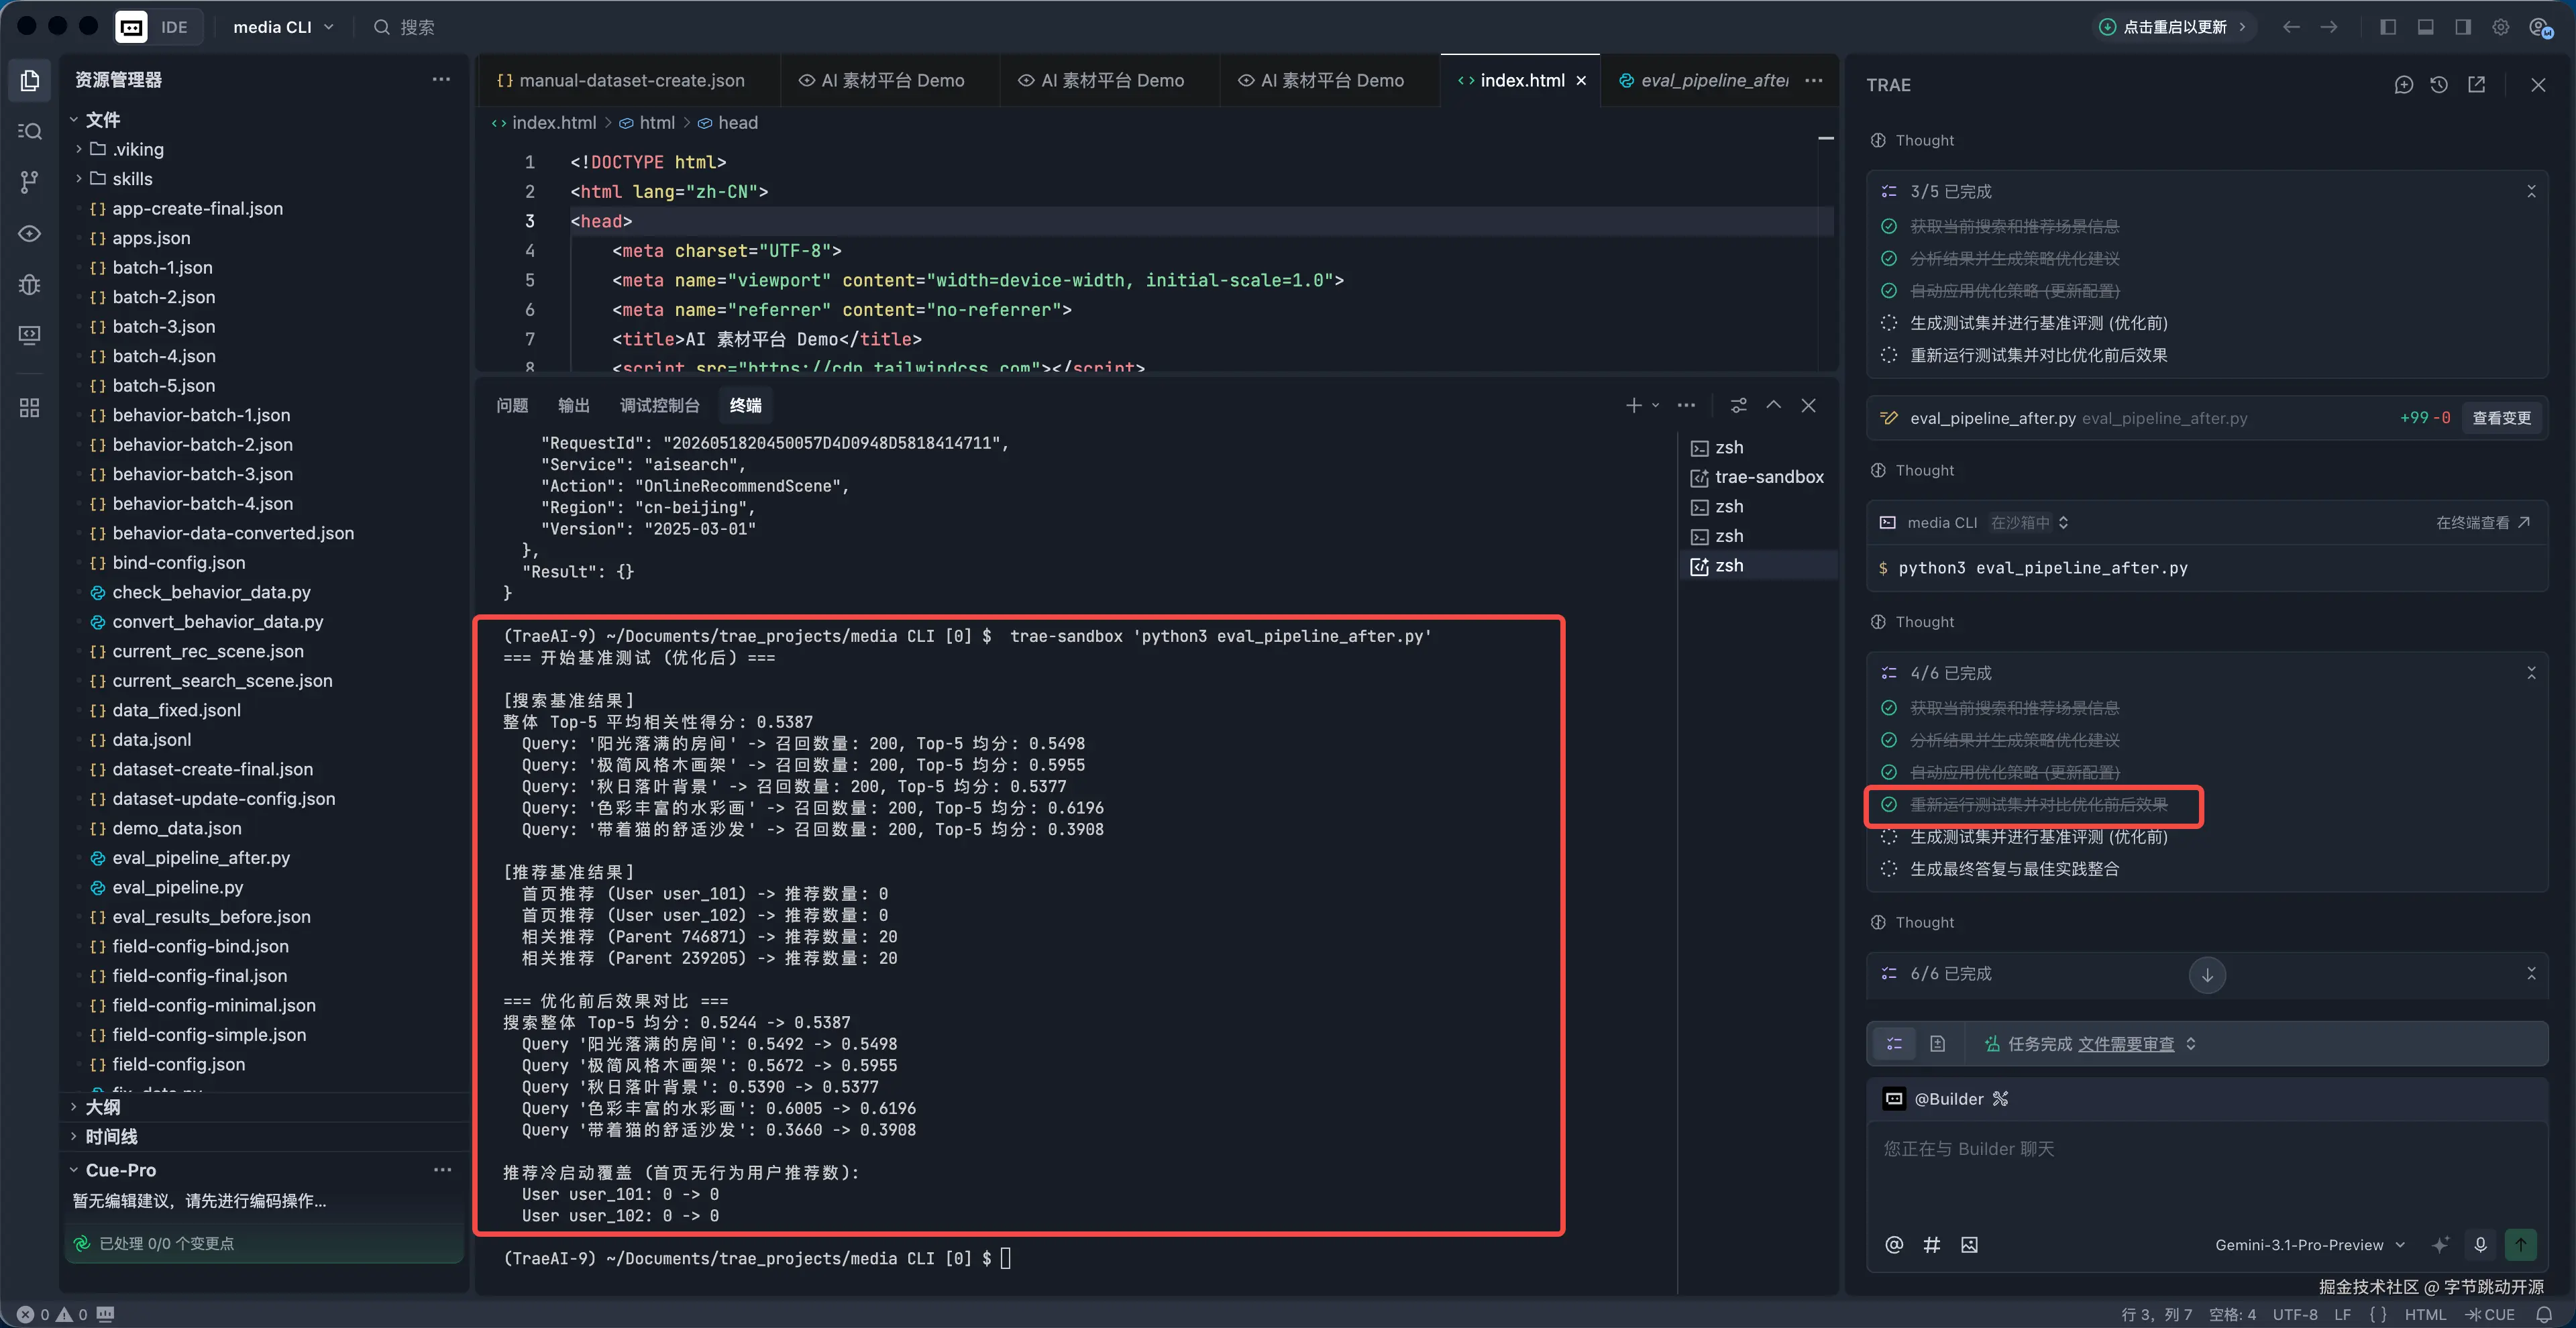Select the 终端 terminal tab
2576x1328 pixels.
point(745,405)
